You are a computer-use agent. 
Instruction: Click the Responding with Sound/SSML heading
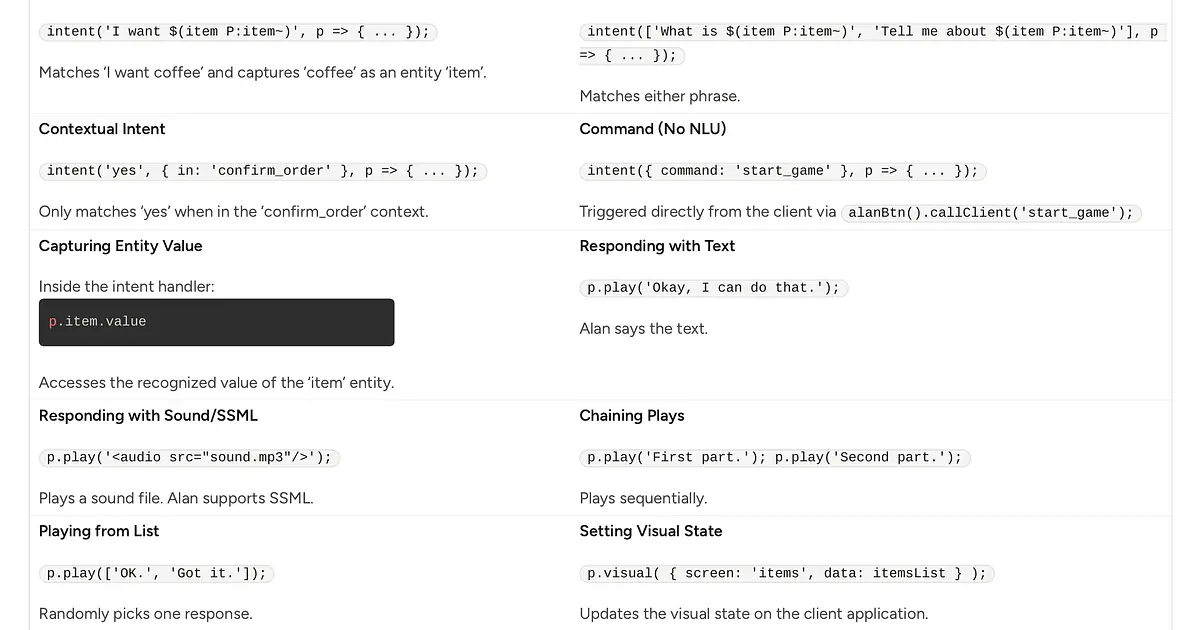(x=148, y=416)
